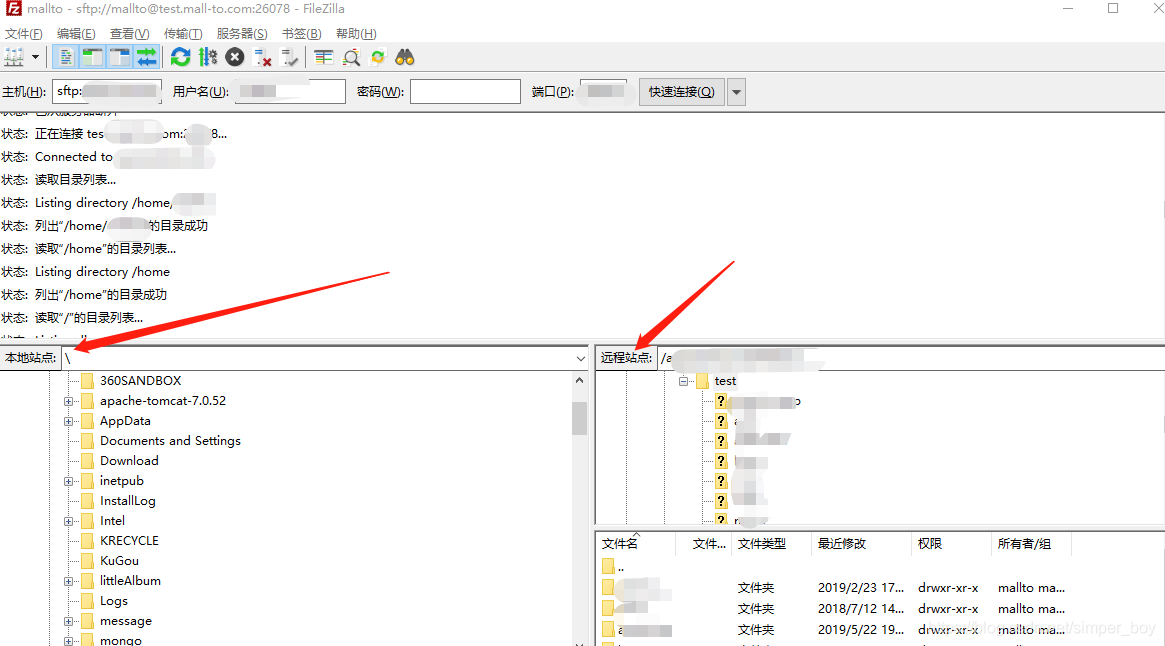Image resolution: width=1165 pixels, height=646 pixels.
Task: Select the folder modified 2019/2/23
Action: 832,588
